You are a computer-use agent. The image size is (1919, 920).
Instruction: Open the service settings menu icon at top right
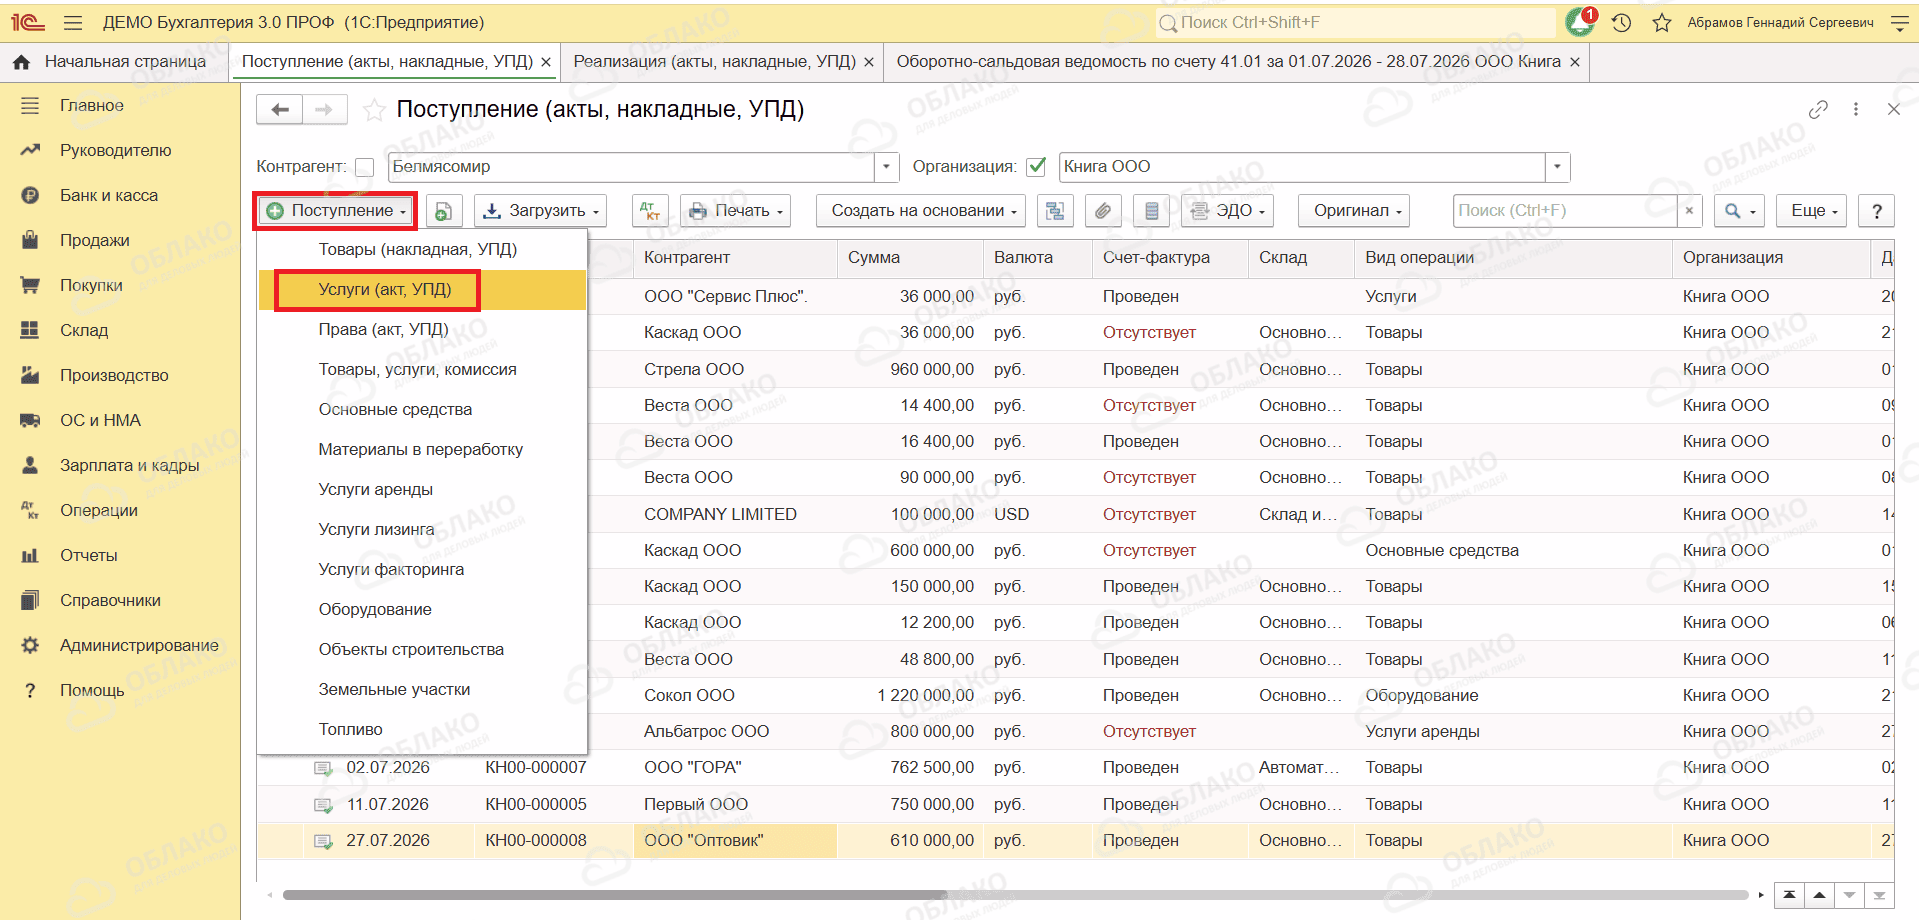[1900, 22]
